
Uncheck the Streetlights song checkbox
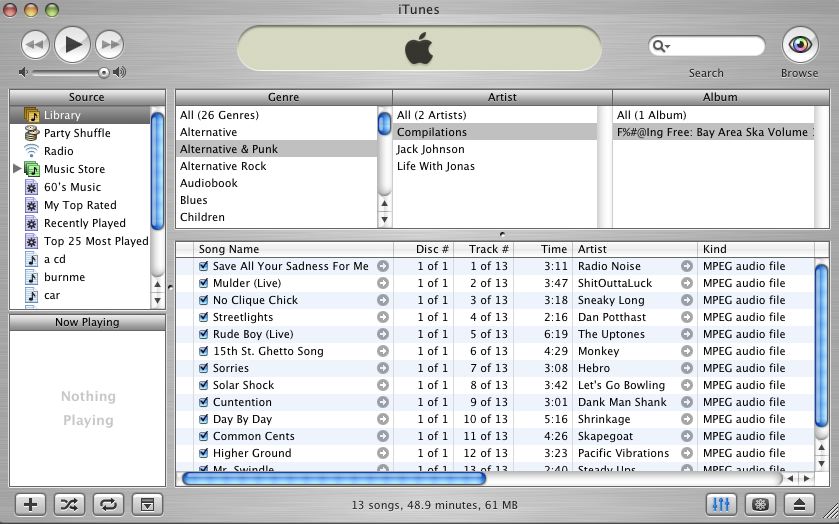pos(203,317)
